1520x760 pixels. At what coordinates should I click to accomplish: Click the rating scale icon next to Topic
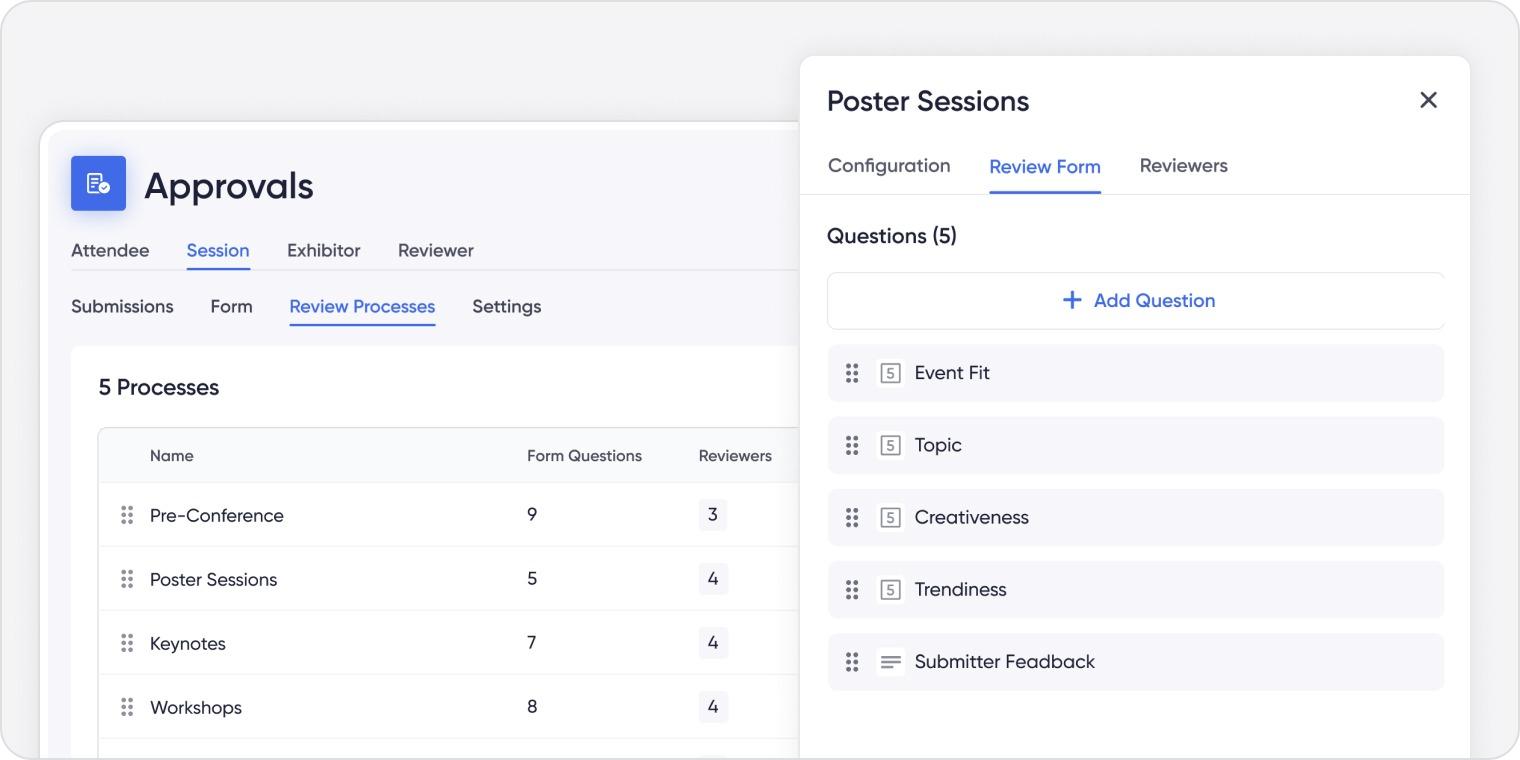pyautogui.click(x=890, y=445)
